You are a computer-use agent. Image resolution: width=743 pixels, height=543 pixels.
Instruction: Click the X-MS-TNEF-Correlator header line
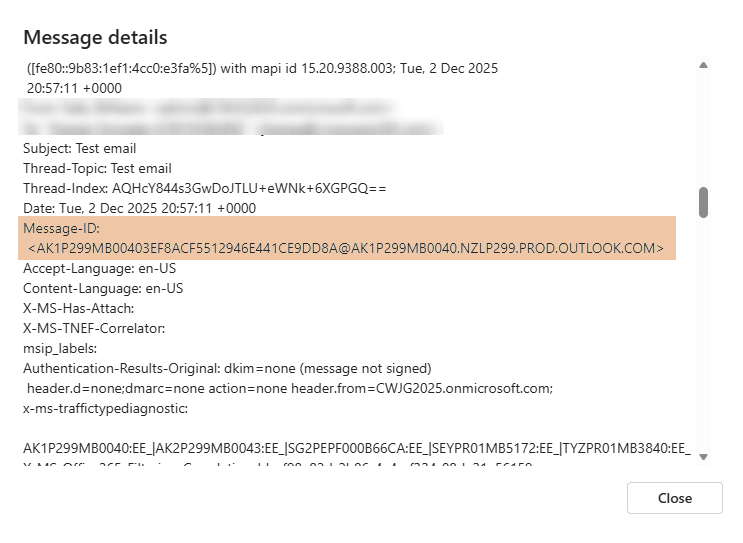click(x=94, y=328)
